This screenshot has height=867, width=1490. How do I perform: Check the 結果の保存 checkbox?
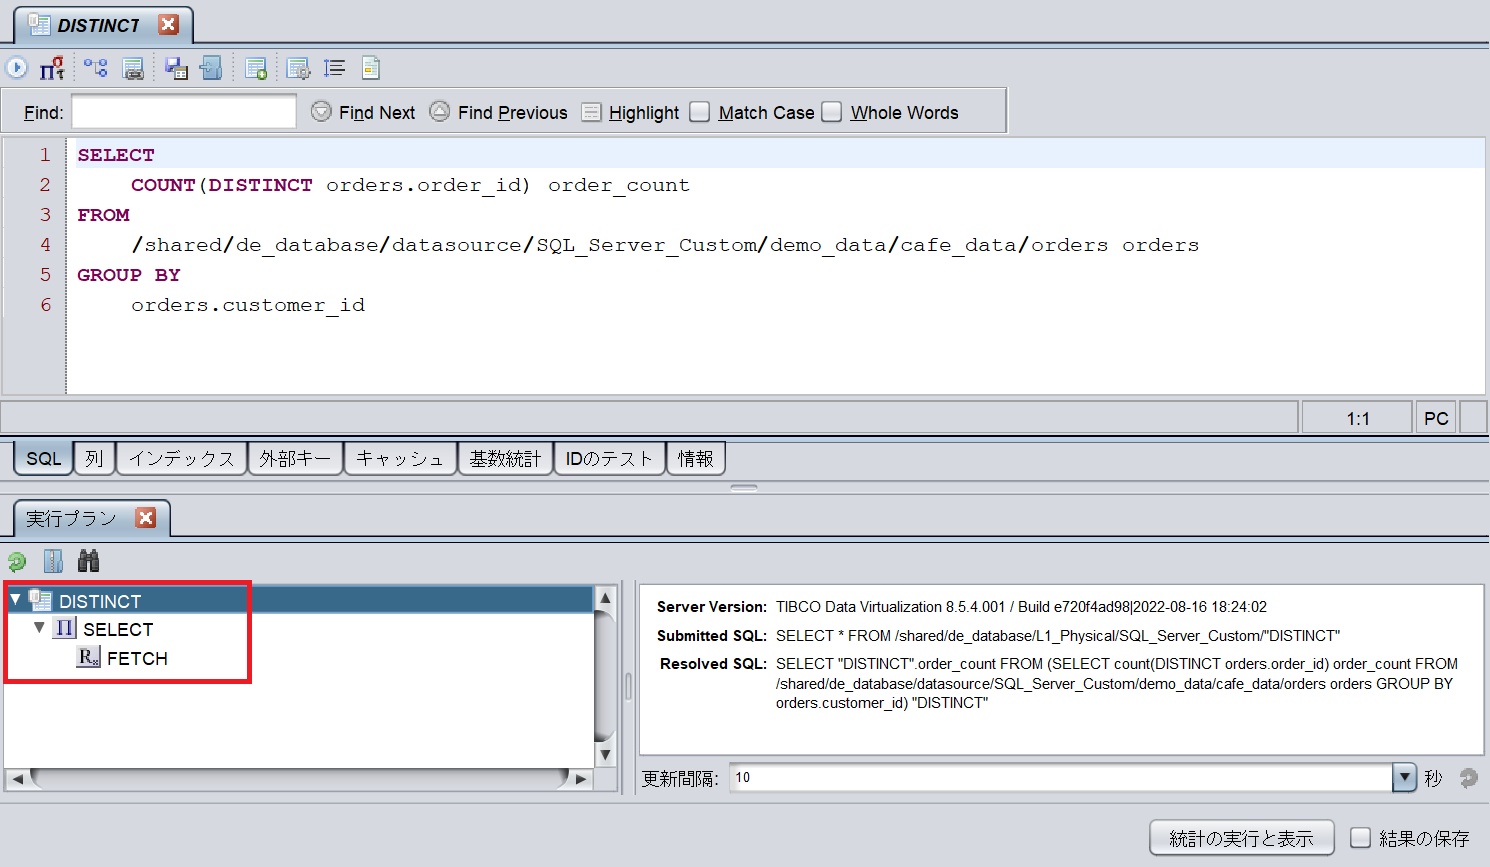pyautogui.click(x=1360, y=838)
